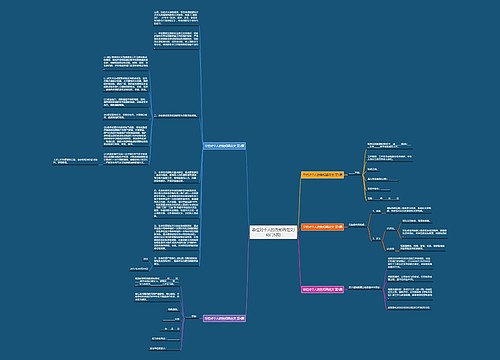The height and width of the screenshot is (360, 500).
Task: Select the far-left isolated leaf note
Action: (75, 161)
